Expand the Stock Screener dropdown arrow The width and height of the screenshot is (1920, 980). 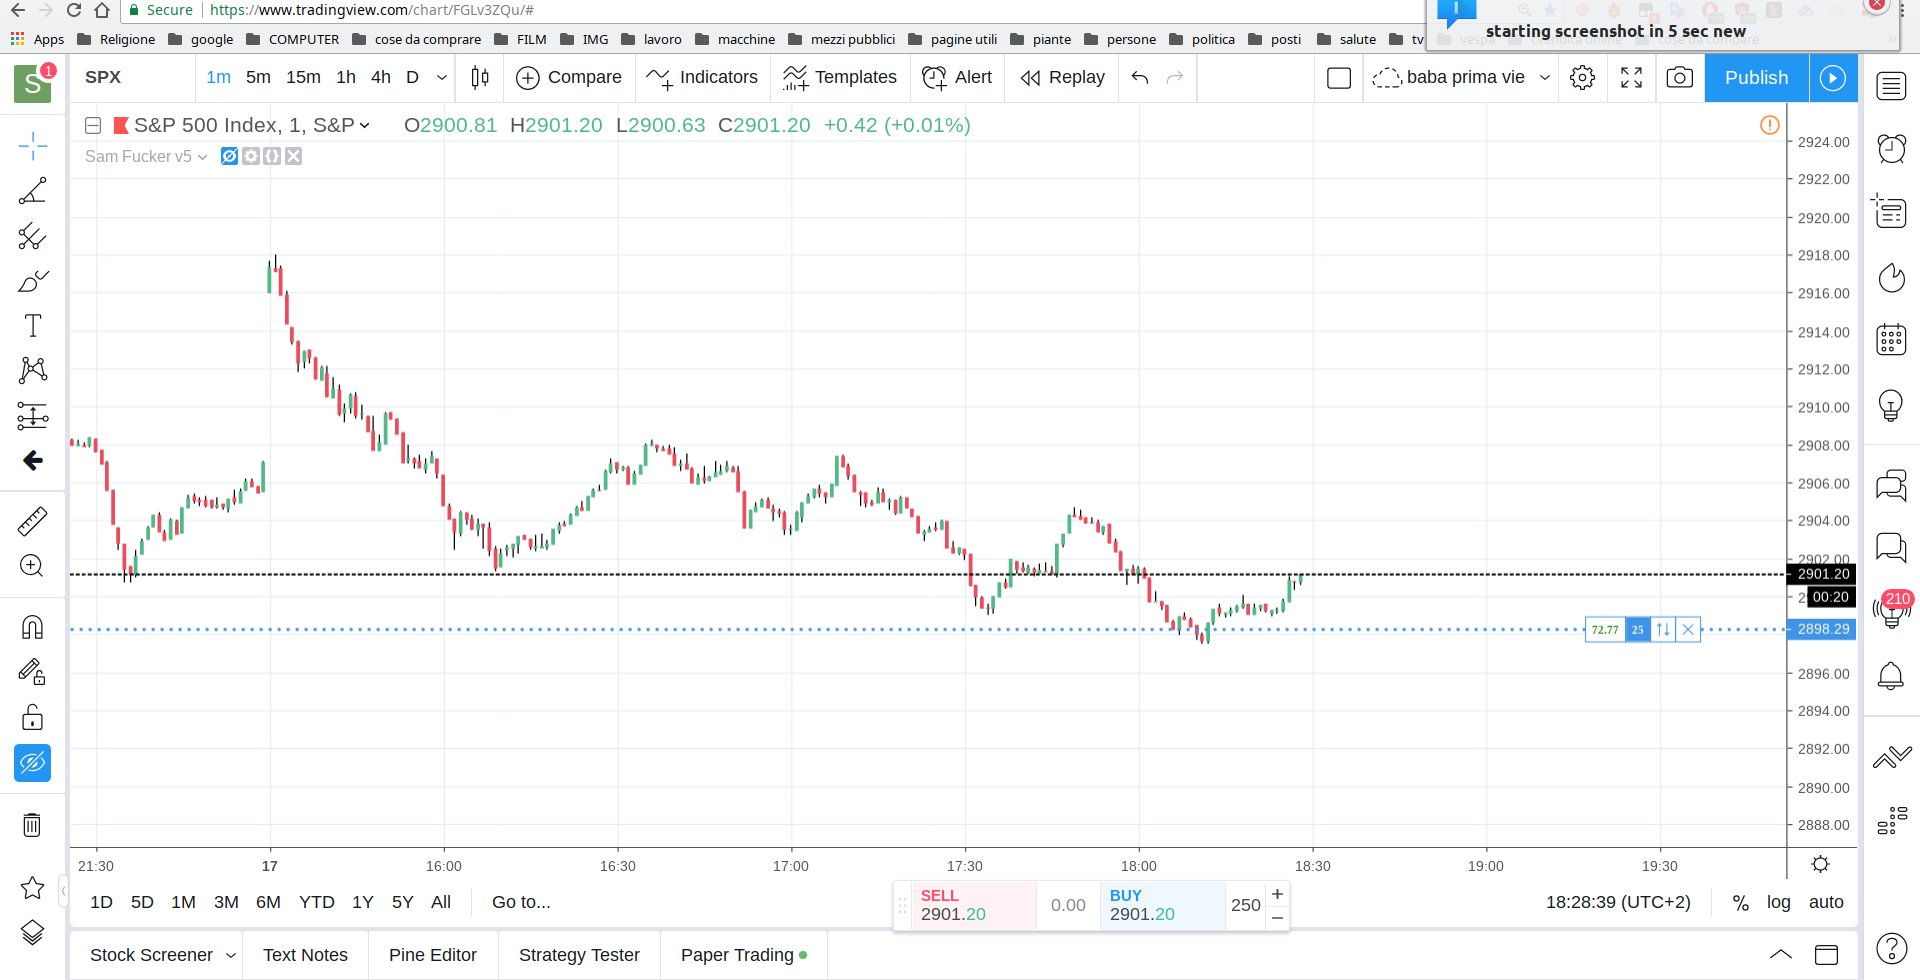[231, 955]
